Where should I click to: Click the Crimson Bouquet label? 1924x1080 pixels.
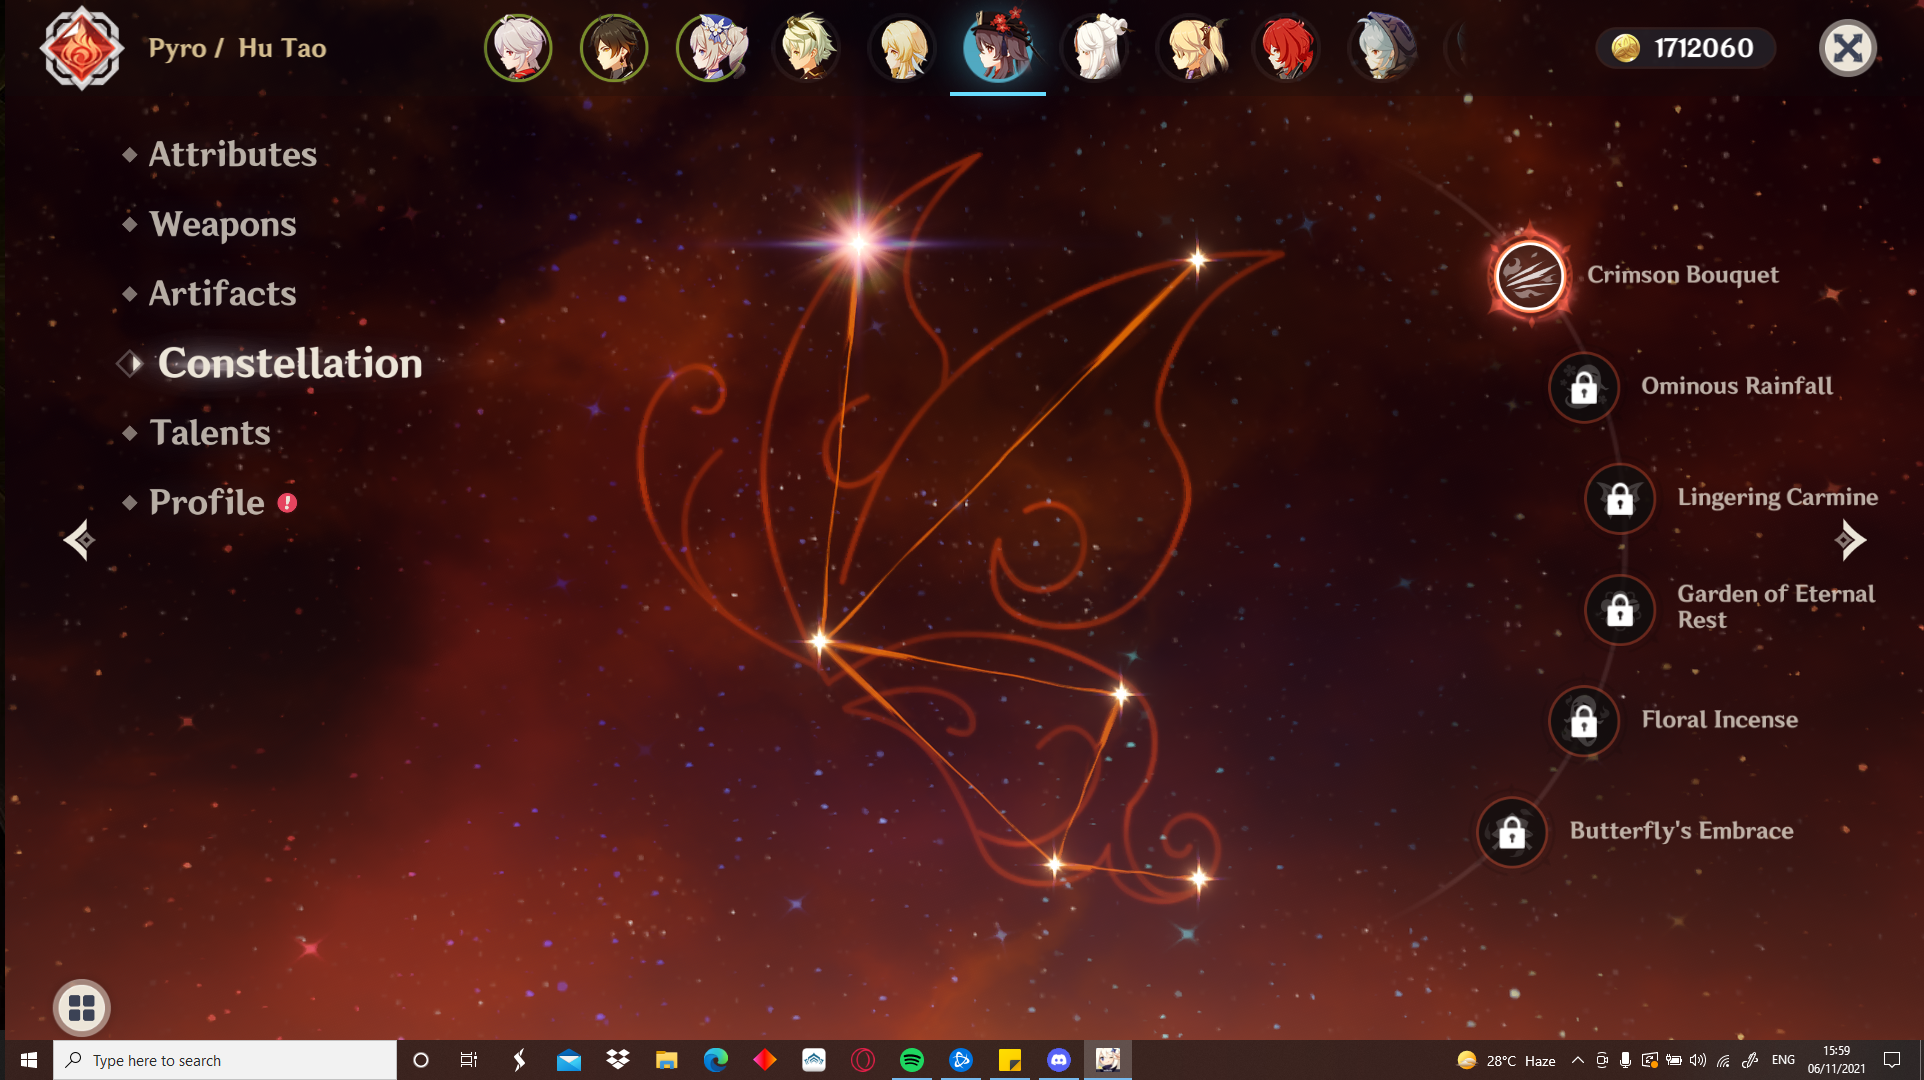pyautogui.click(x=1683, y=275)
